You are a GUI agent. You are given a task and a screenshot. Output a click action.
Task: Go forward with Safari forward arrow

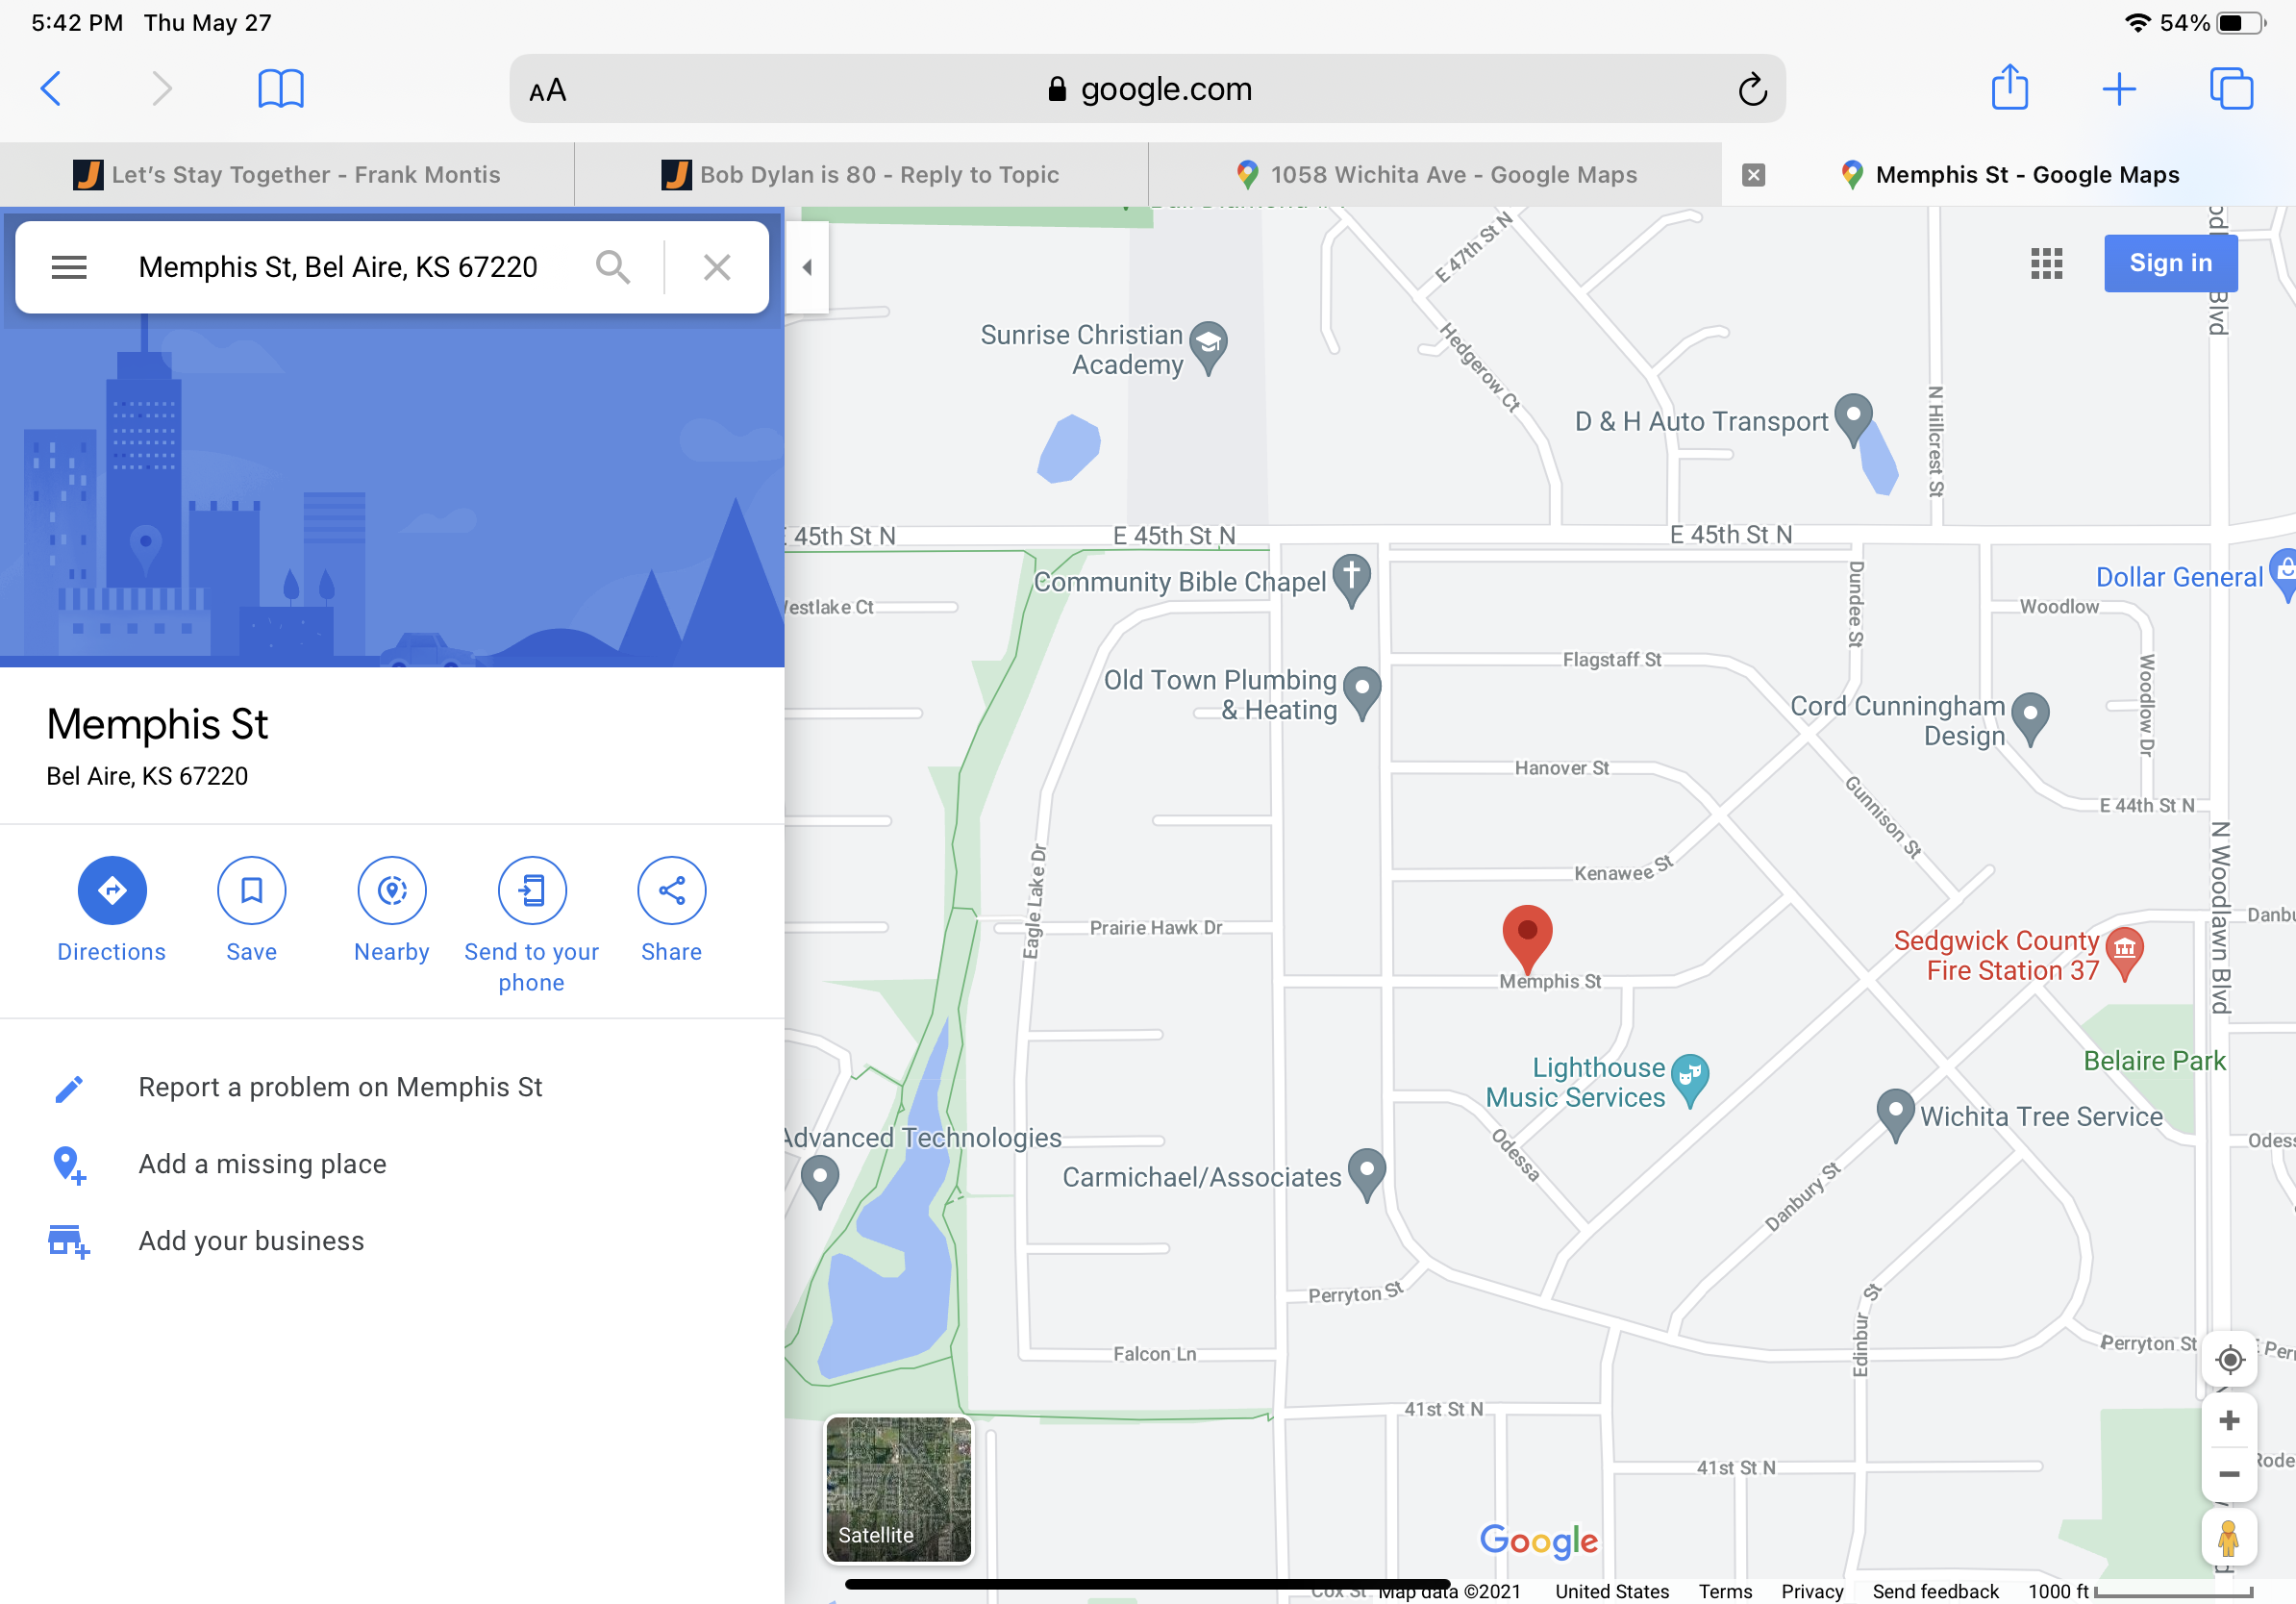coord(161,89)
